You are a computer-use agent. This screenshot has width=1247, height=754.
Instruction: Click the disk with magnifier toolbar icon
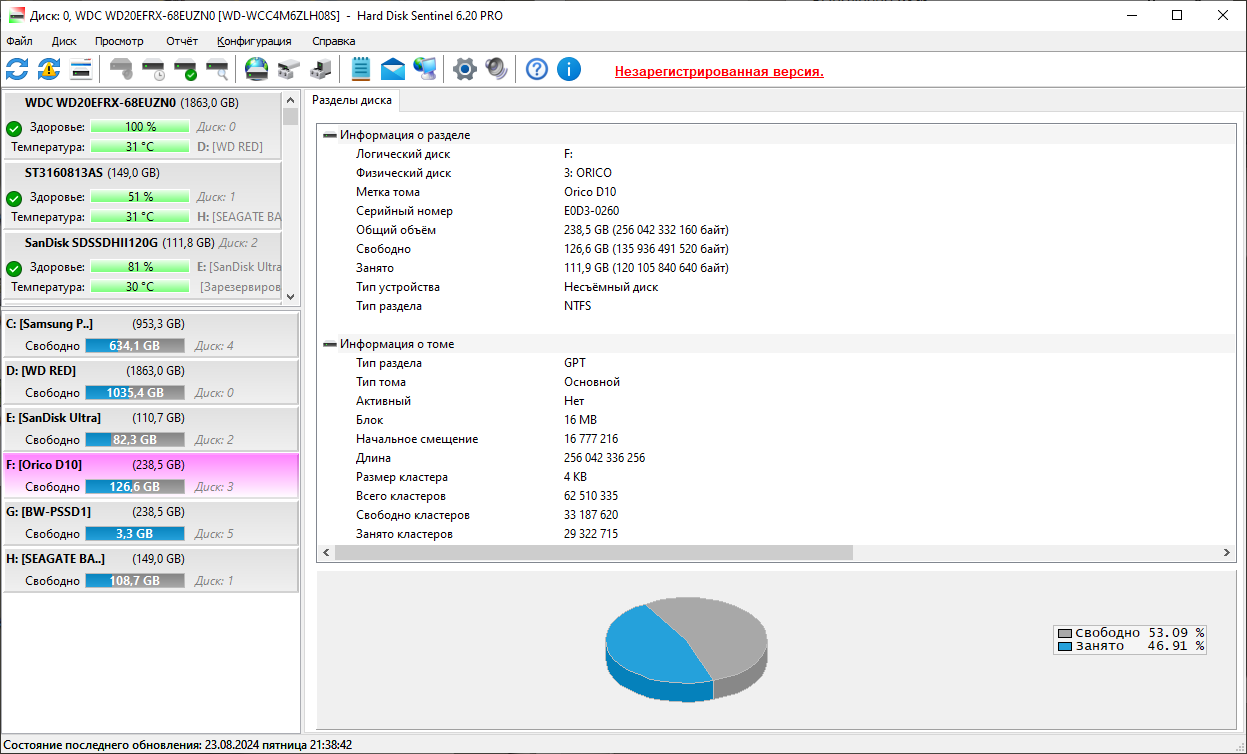click(x=217, y=69)
